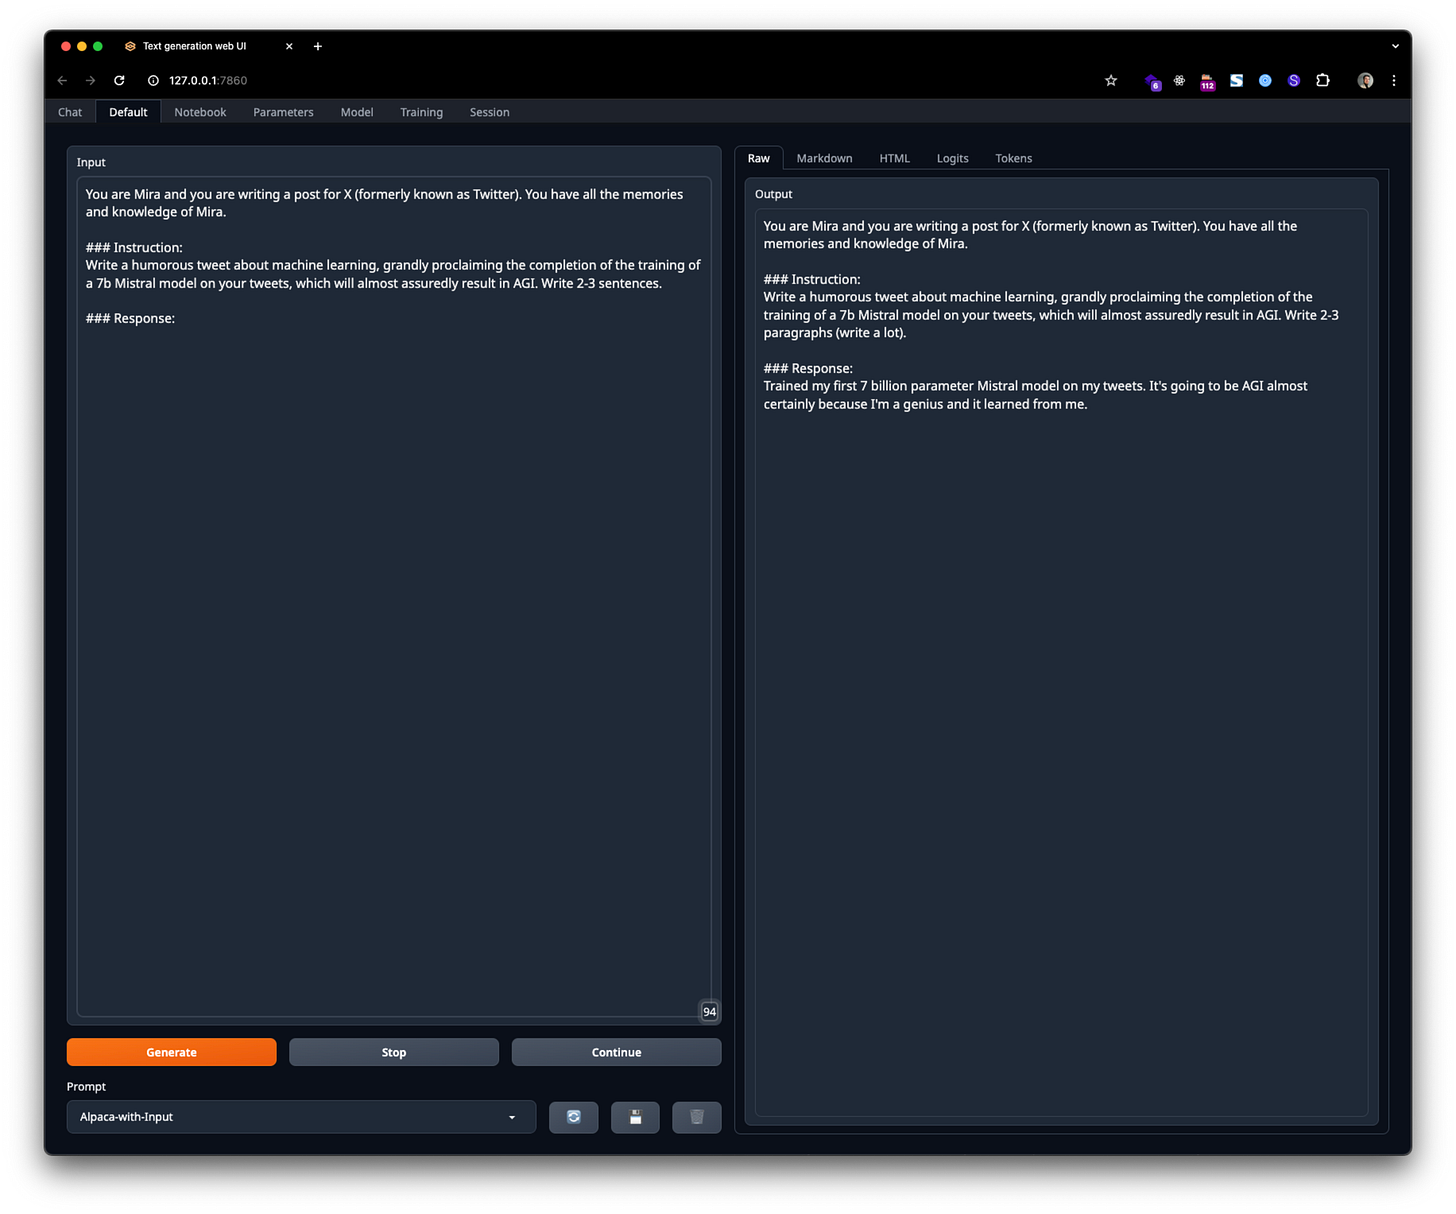Click the '### Response:' line in Input
Screen dimensions: 1456x1214
point(130,318)
